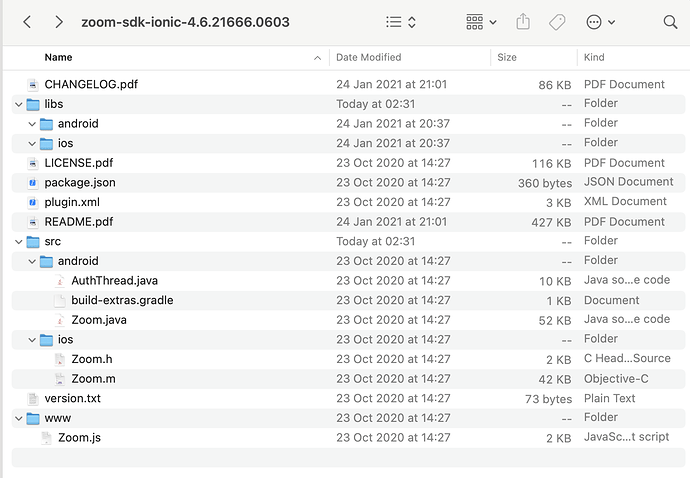Image resolution: width=690 pixels, height=478 pixels.
Task: Select the src folder name
Action: click(53, 242)
